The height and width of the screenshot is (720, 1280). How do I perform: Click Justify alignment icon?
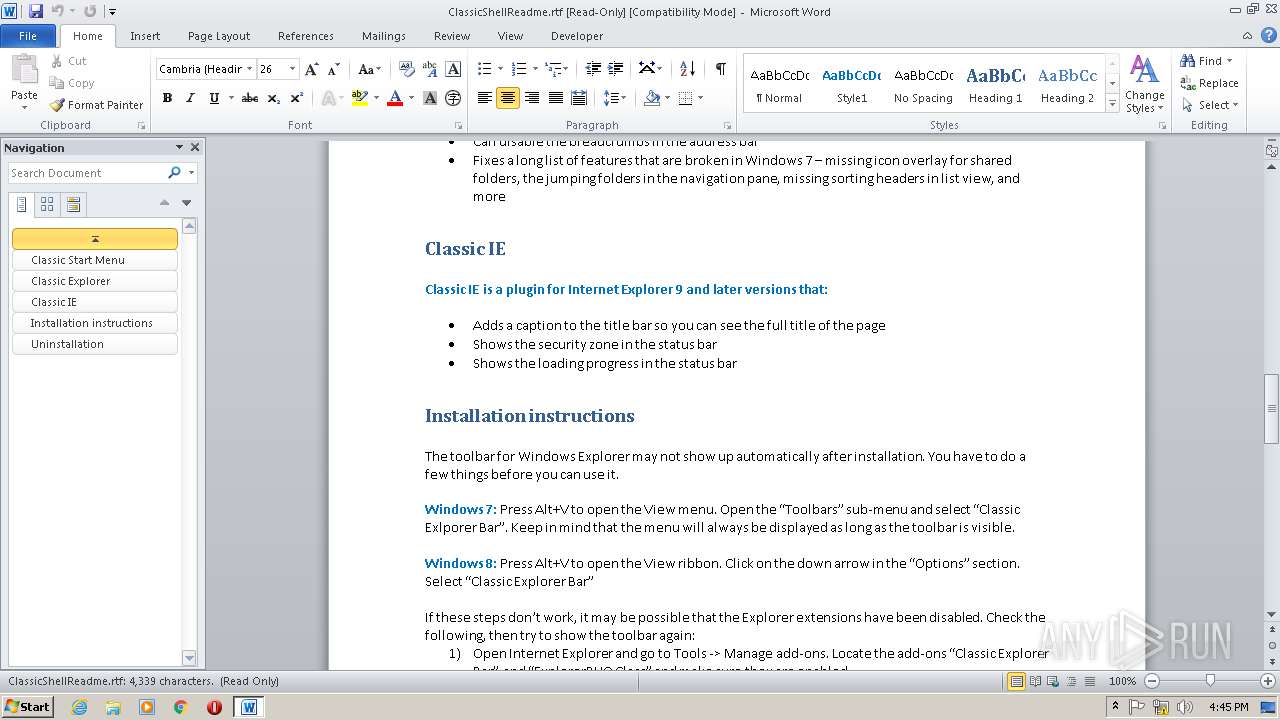coord(556,98)
